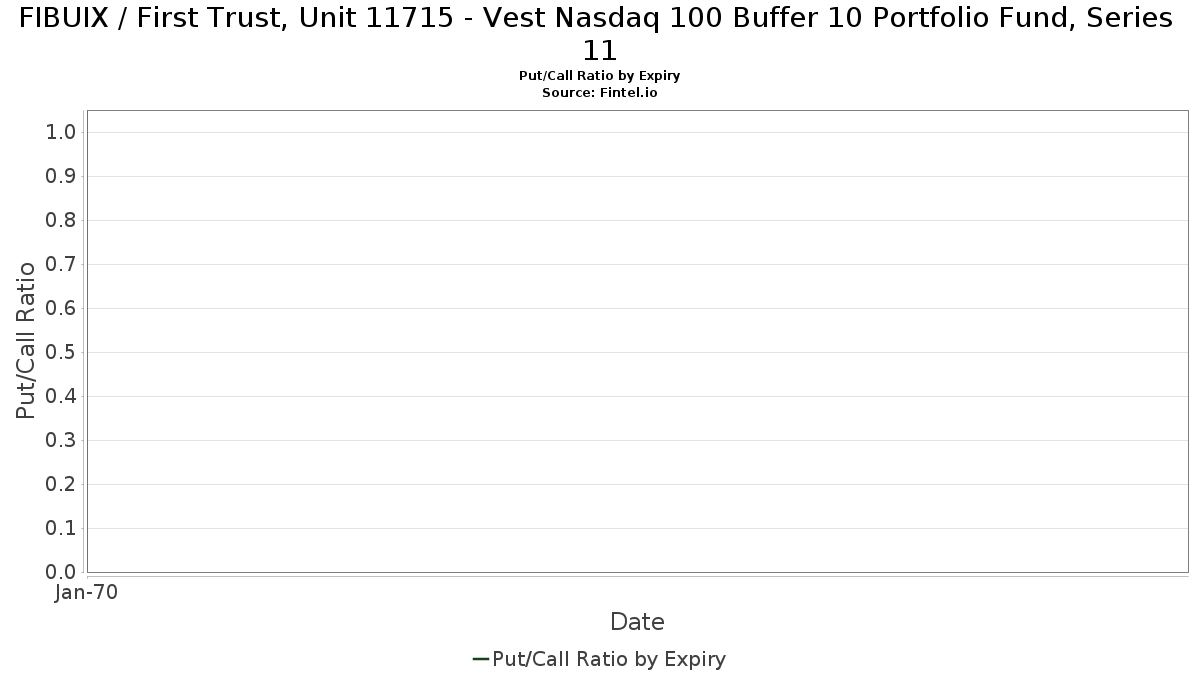Click the Jan-70 x-axis tick label
Viewport: 1200px width, 675px height.
pos(87,592)
